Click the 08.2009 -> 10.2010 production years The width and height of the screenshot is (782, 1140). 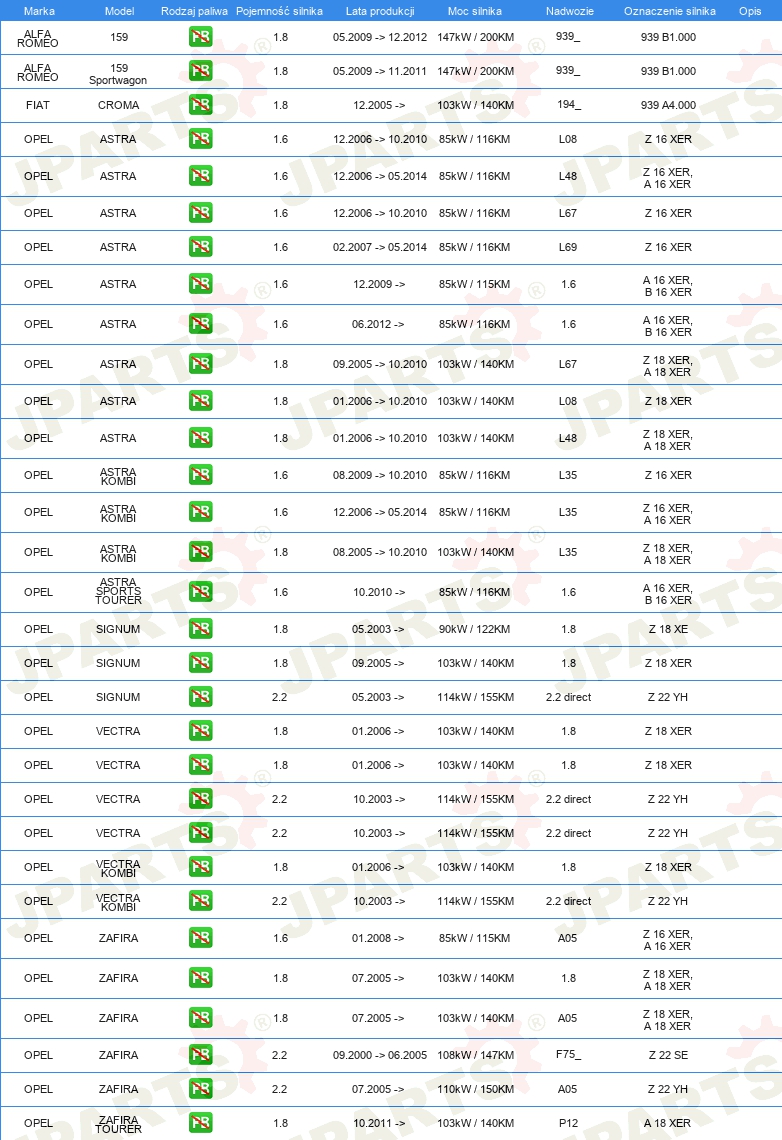coord(380,475)
